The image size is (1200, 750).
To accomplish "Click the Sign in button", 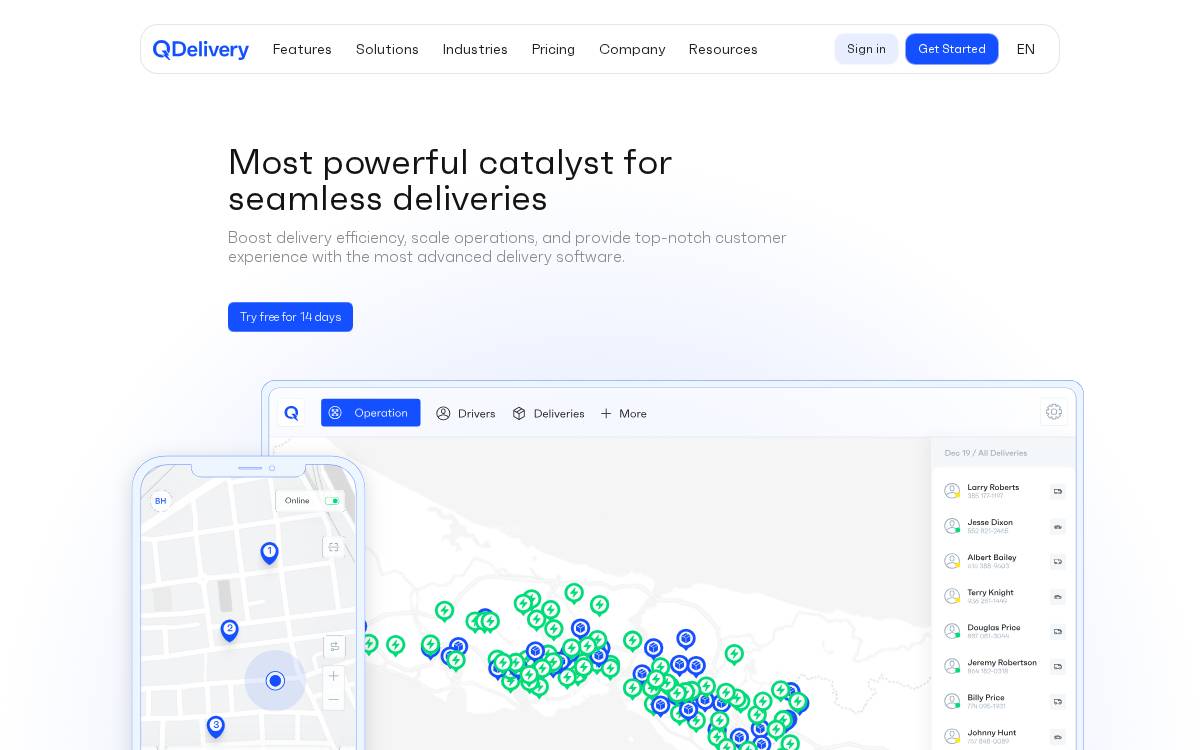I will tap(866, 49).
